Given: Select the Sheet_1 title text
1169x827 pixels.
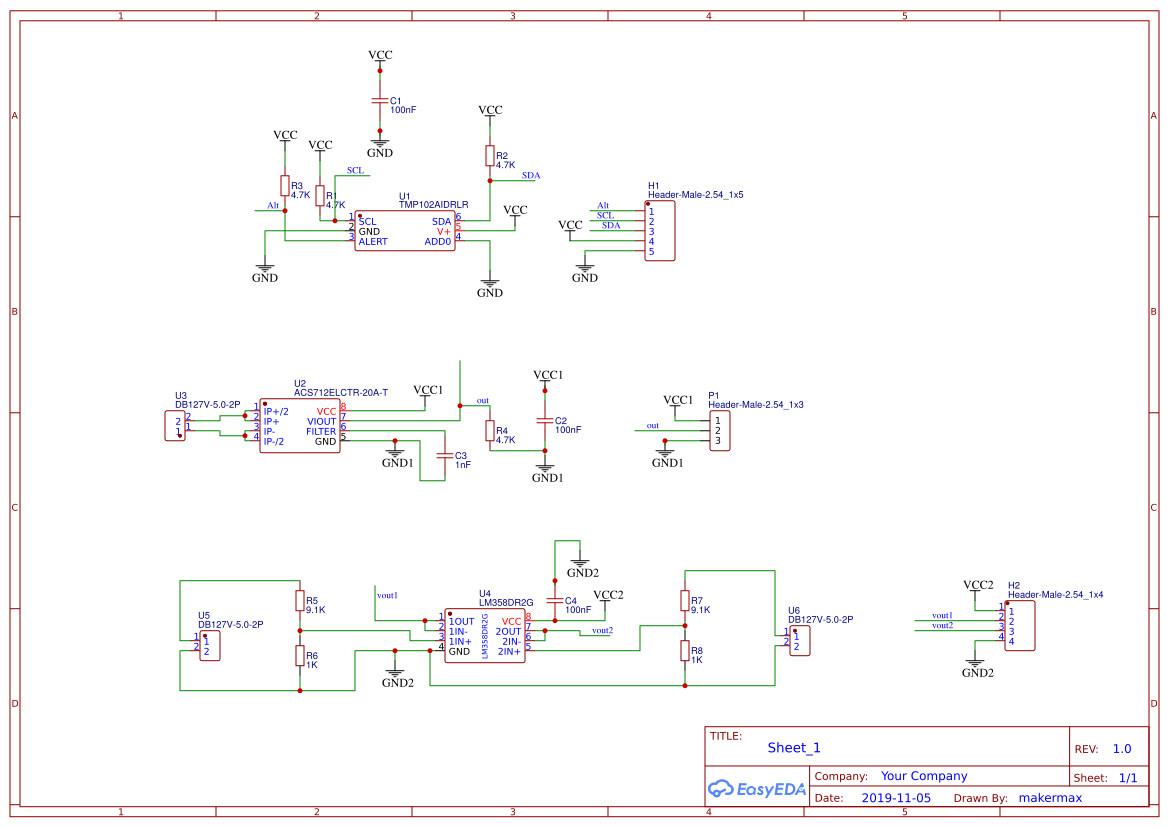Looking at the screenshot, I should (793, 747).
